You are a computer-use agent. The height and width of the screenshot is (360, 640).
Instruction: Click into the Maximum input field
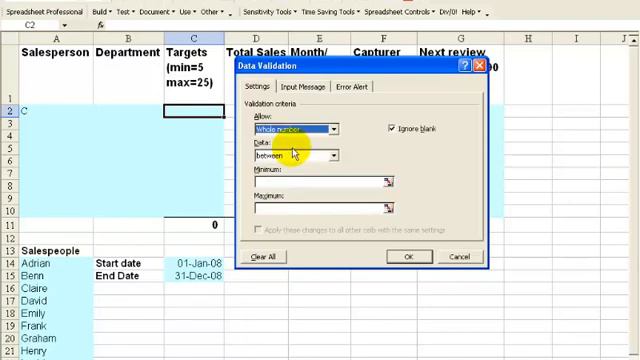pyautogui.click(x=319, y=208)
